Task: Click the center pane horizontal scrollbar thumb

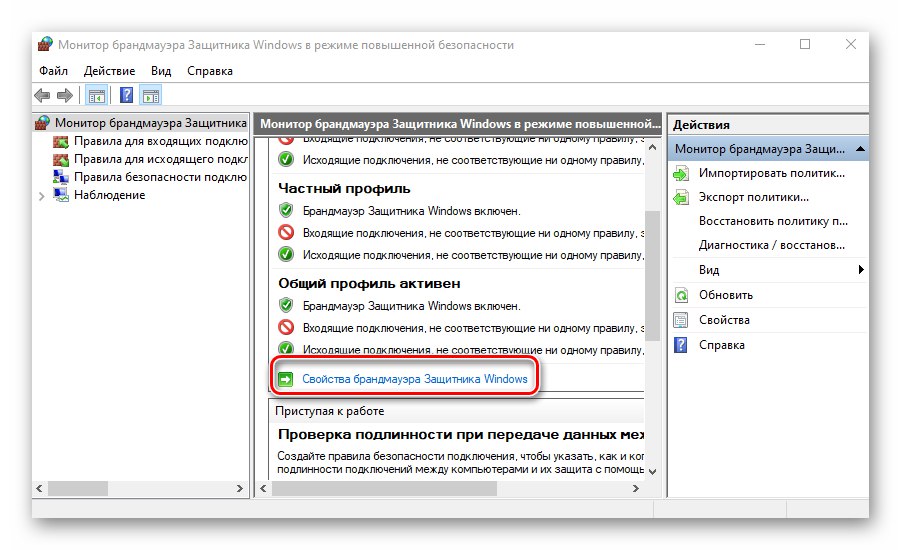Action: (x=384, y=489)
